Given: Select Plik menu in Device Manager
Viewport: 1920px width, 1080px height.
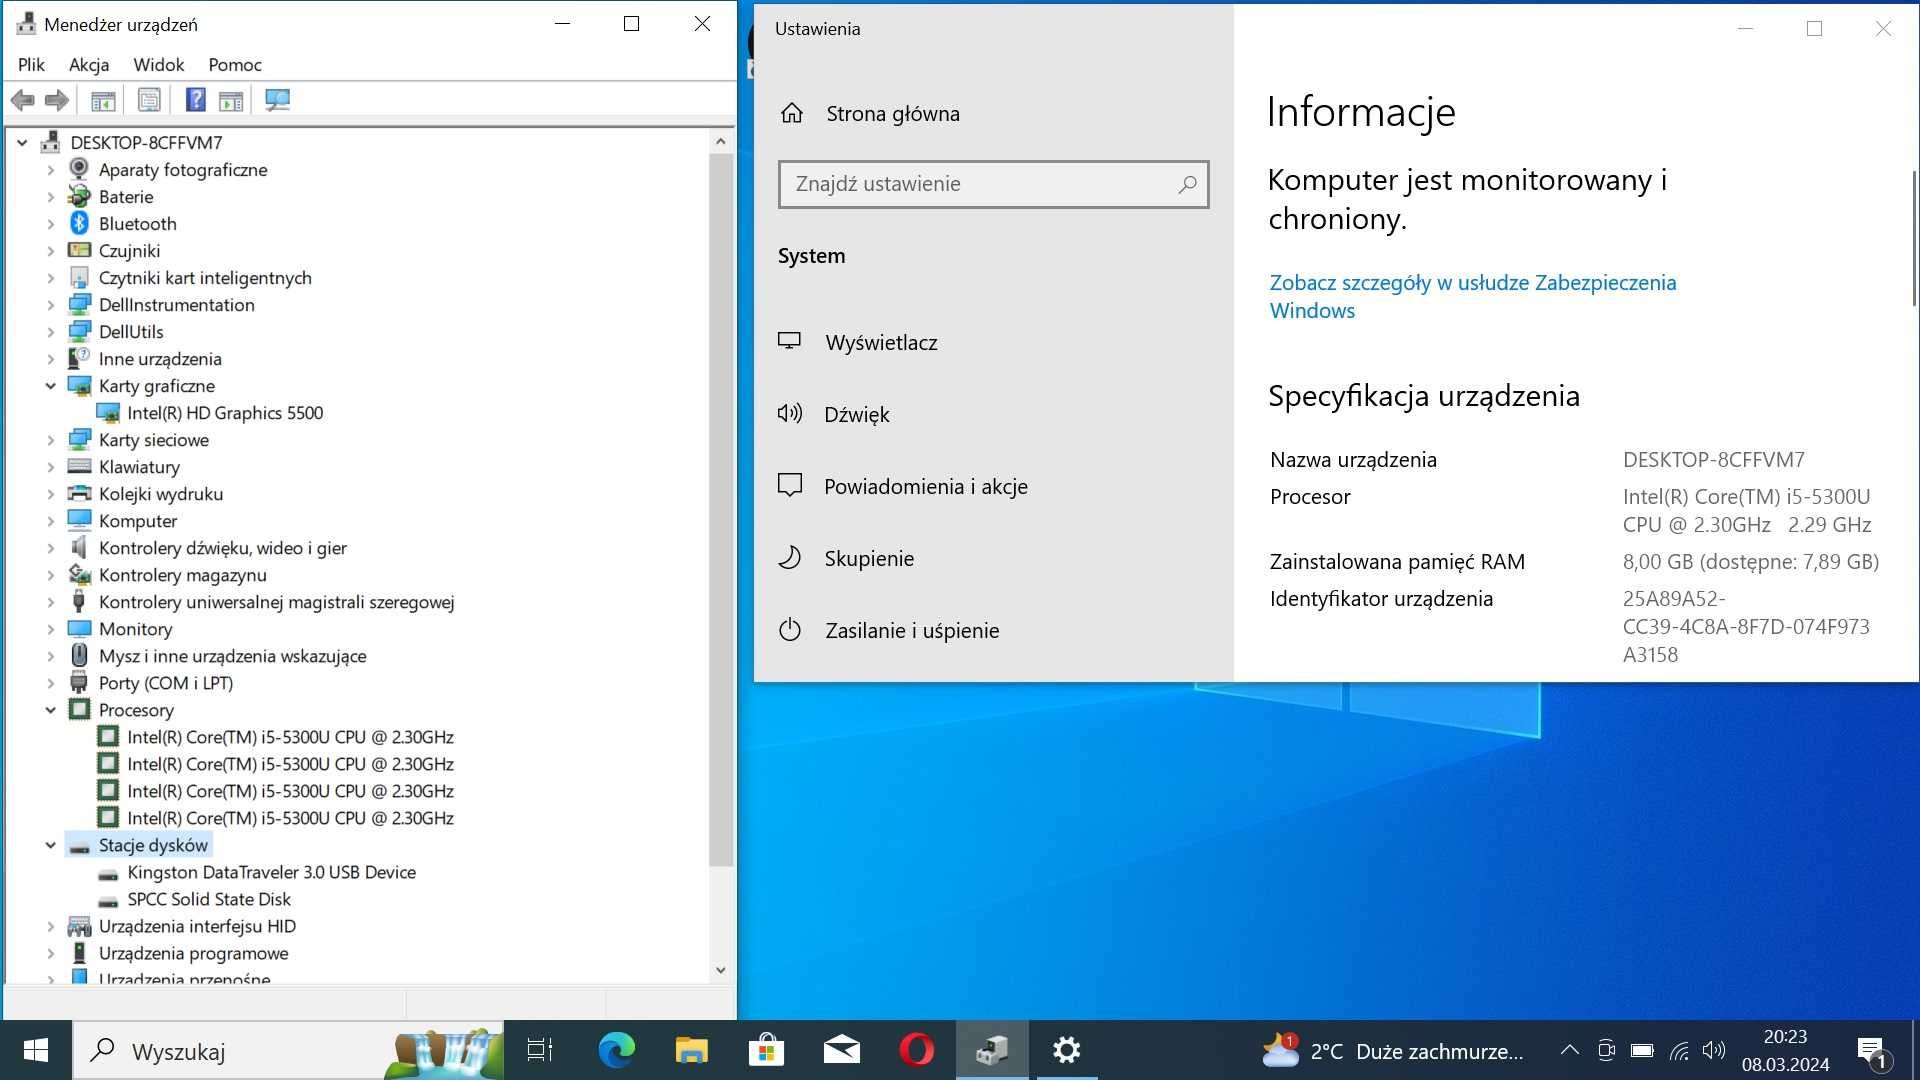Looking at the screenshot, I should 30,63.
